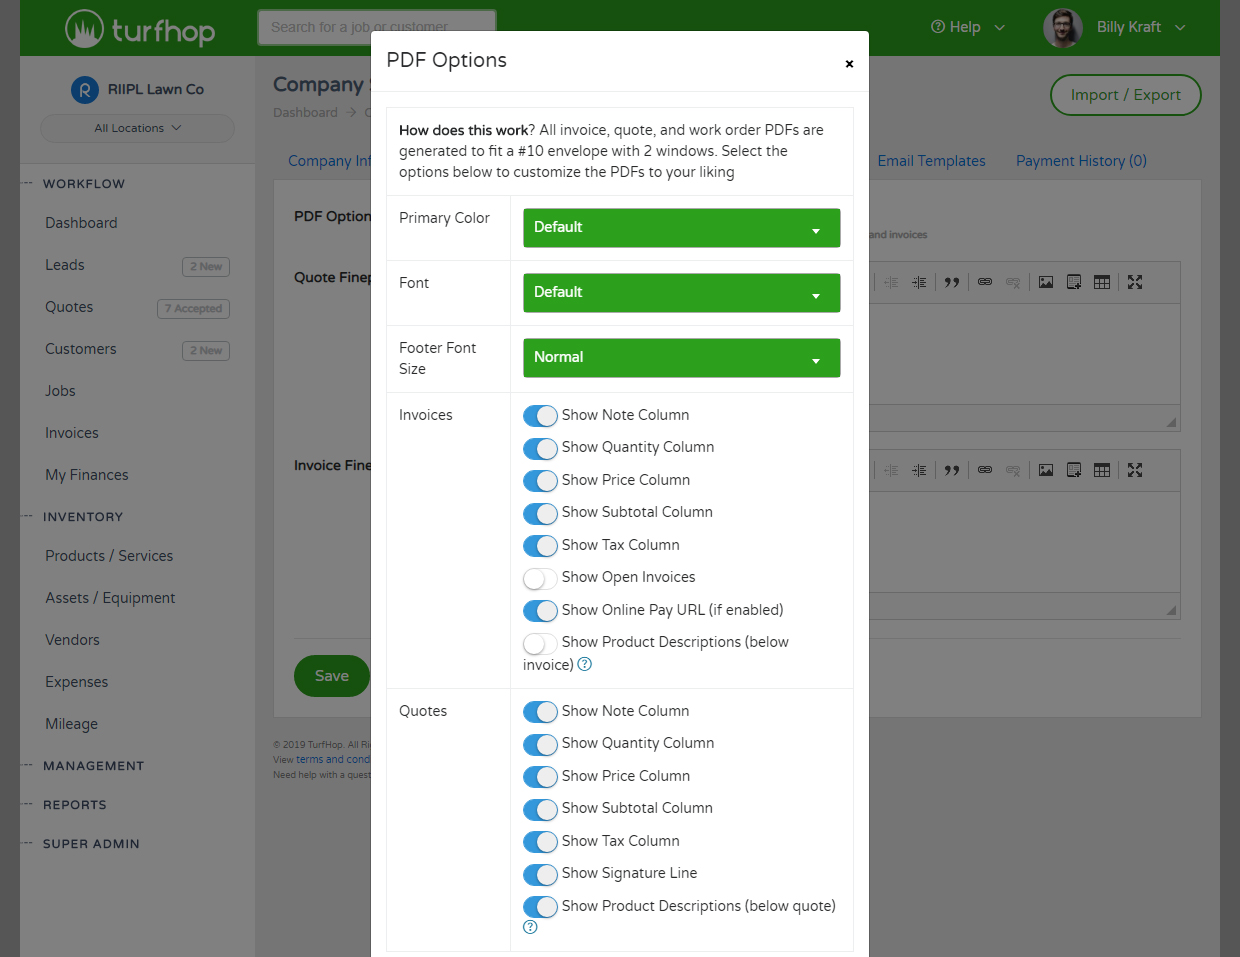Insert a link in the Quote Fineprint editor

click(985, 282)
